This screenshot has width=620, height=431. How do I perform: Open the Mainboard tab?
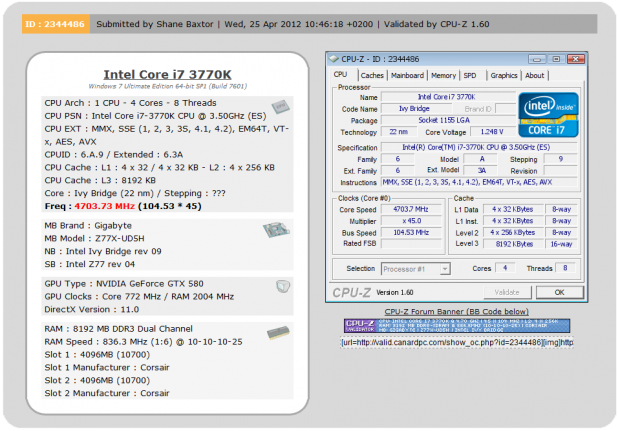(x=407, y=76)
